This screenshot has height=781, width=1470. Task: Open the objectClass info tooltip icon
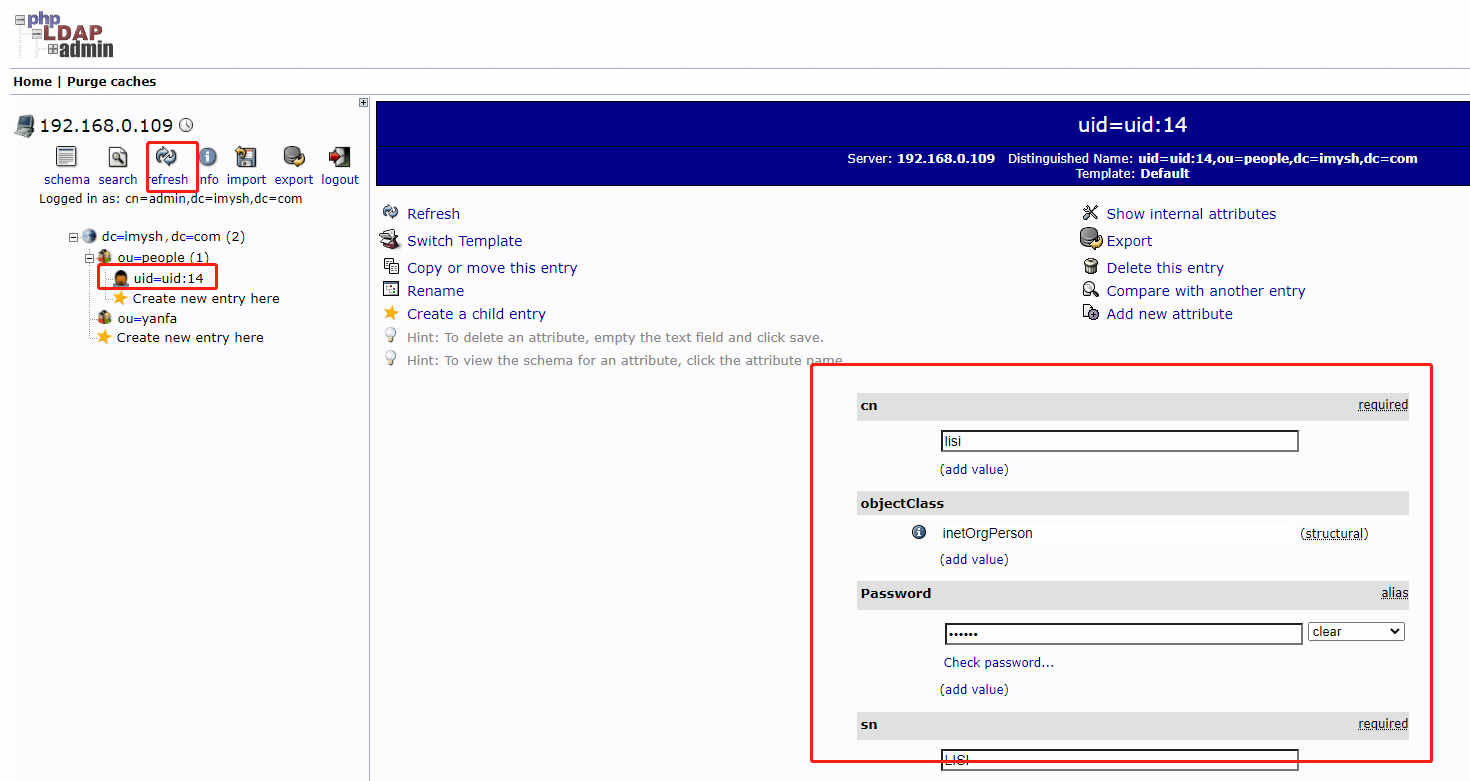pos(918,532)
